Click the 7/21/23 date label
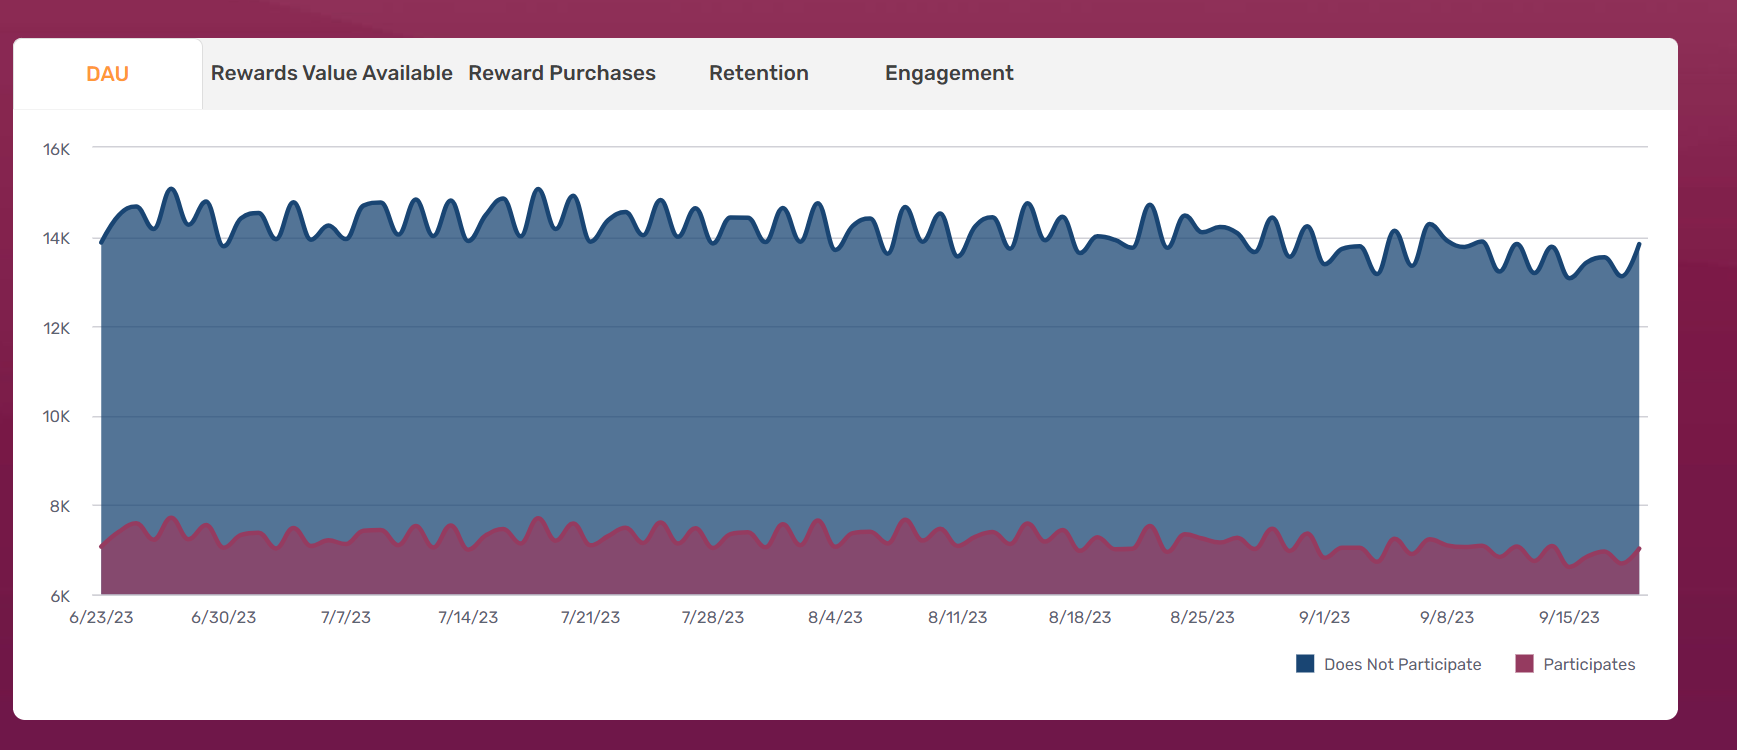The image size is (1737, 750). (x=590, y=617)
